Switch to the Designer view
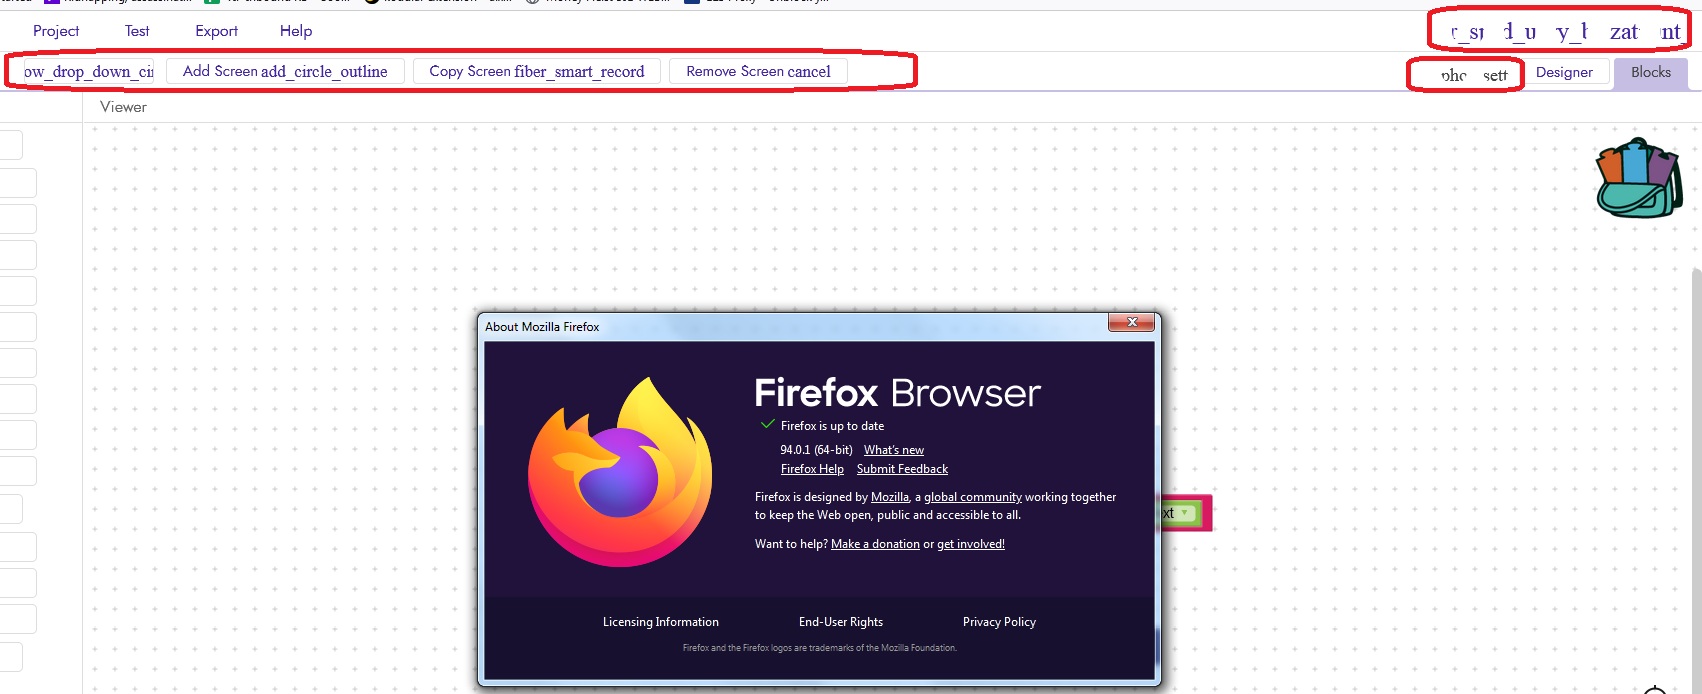The height and width of the screenshot is (694, 1702). pos(1564,72)
